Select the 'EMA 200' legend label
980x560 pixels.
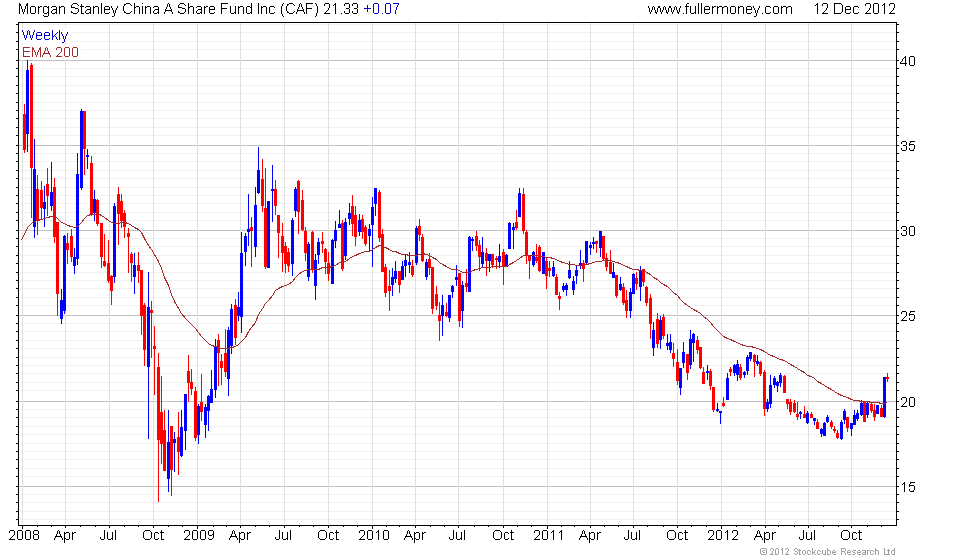[51, 52]
